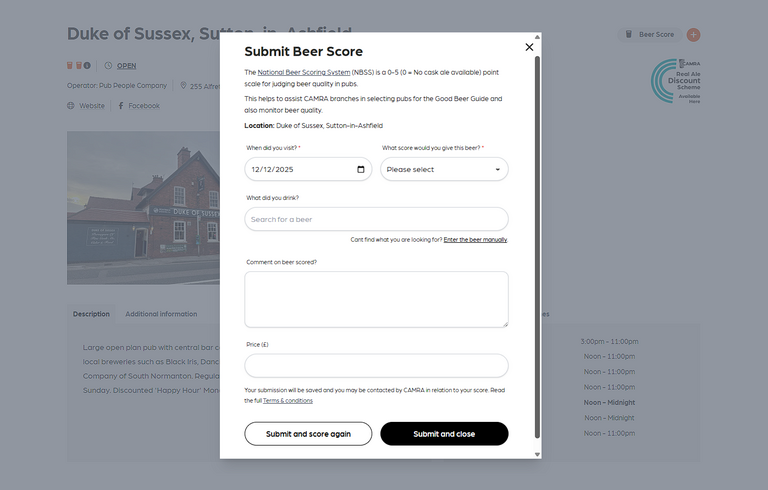Click the CAMRA Real Ale Discount Scheme logo
This screenshot has height=490, width=768.
pyautogui.click(x=677, y=81)
